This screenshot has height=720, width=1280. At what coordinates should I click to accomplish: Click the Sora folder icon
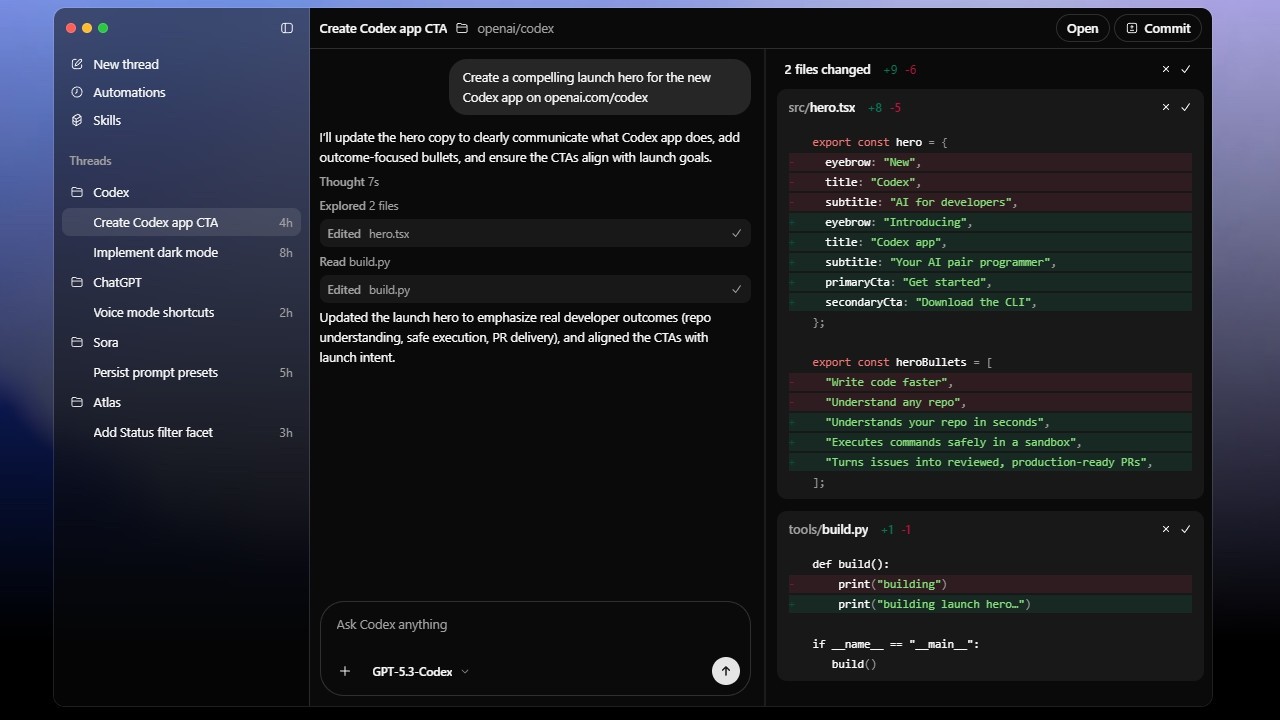tap(77, 342)
